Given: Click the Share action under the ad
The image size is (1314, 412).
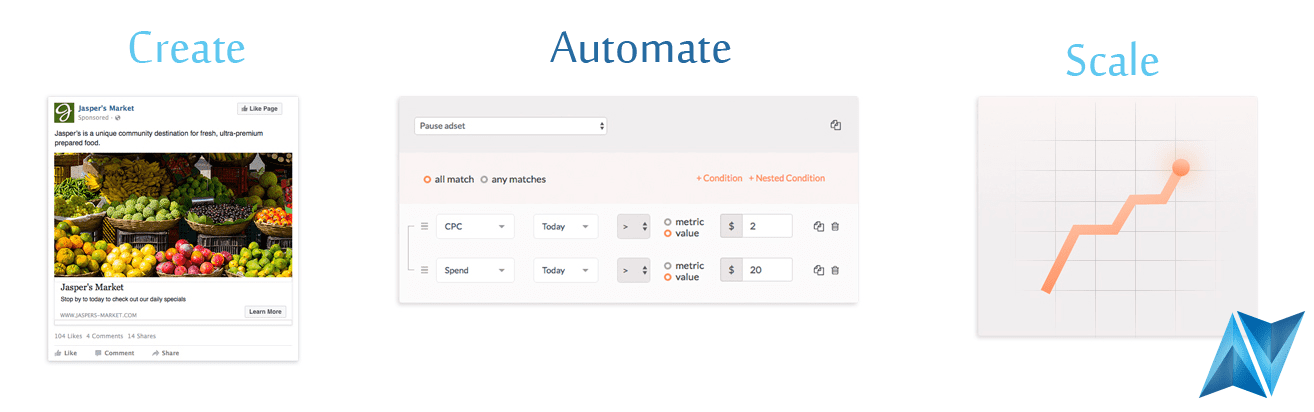Looking at the screenshot, I should click(x=166, y=353).
